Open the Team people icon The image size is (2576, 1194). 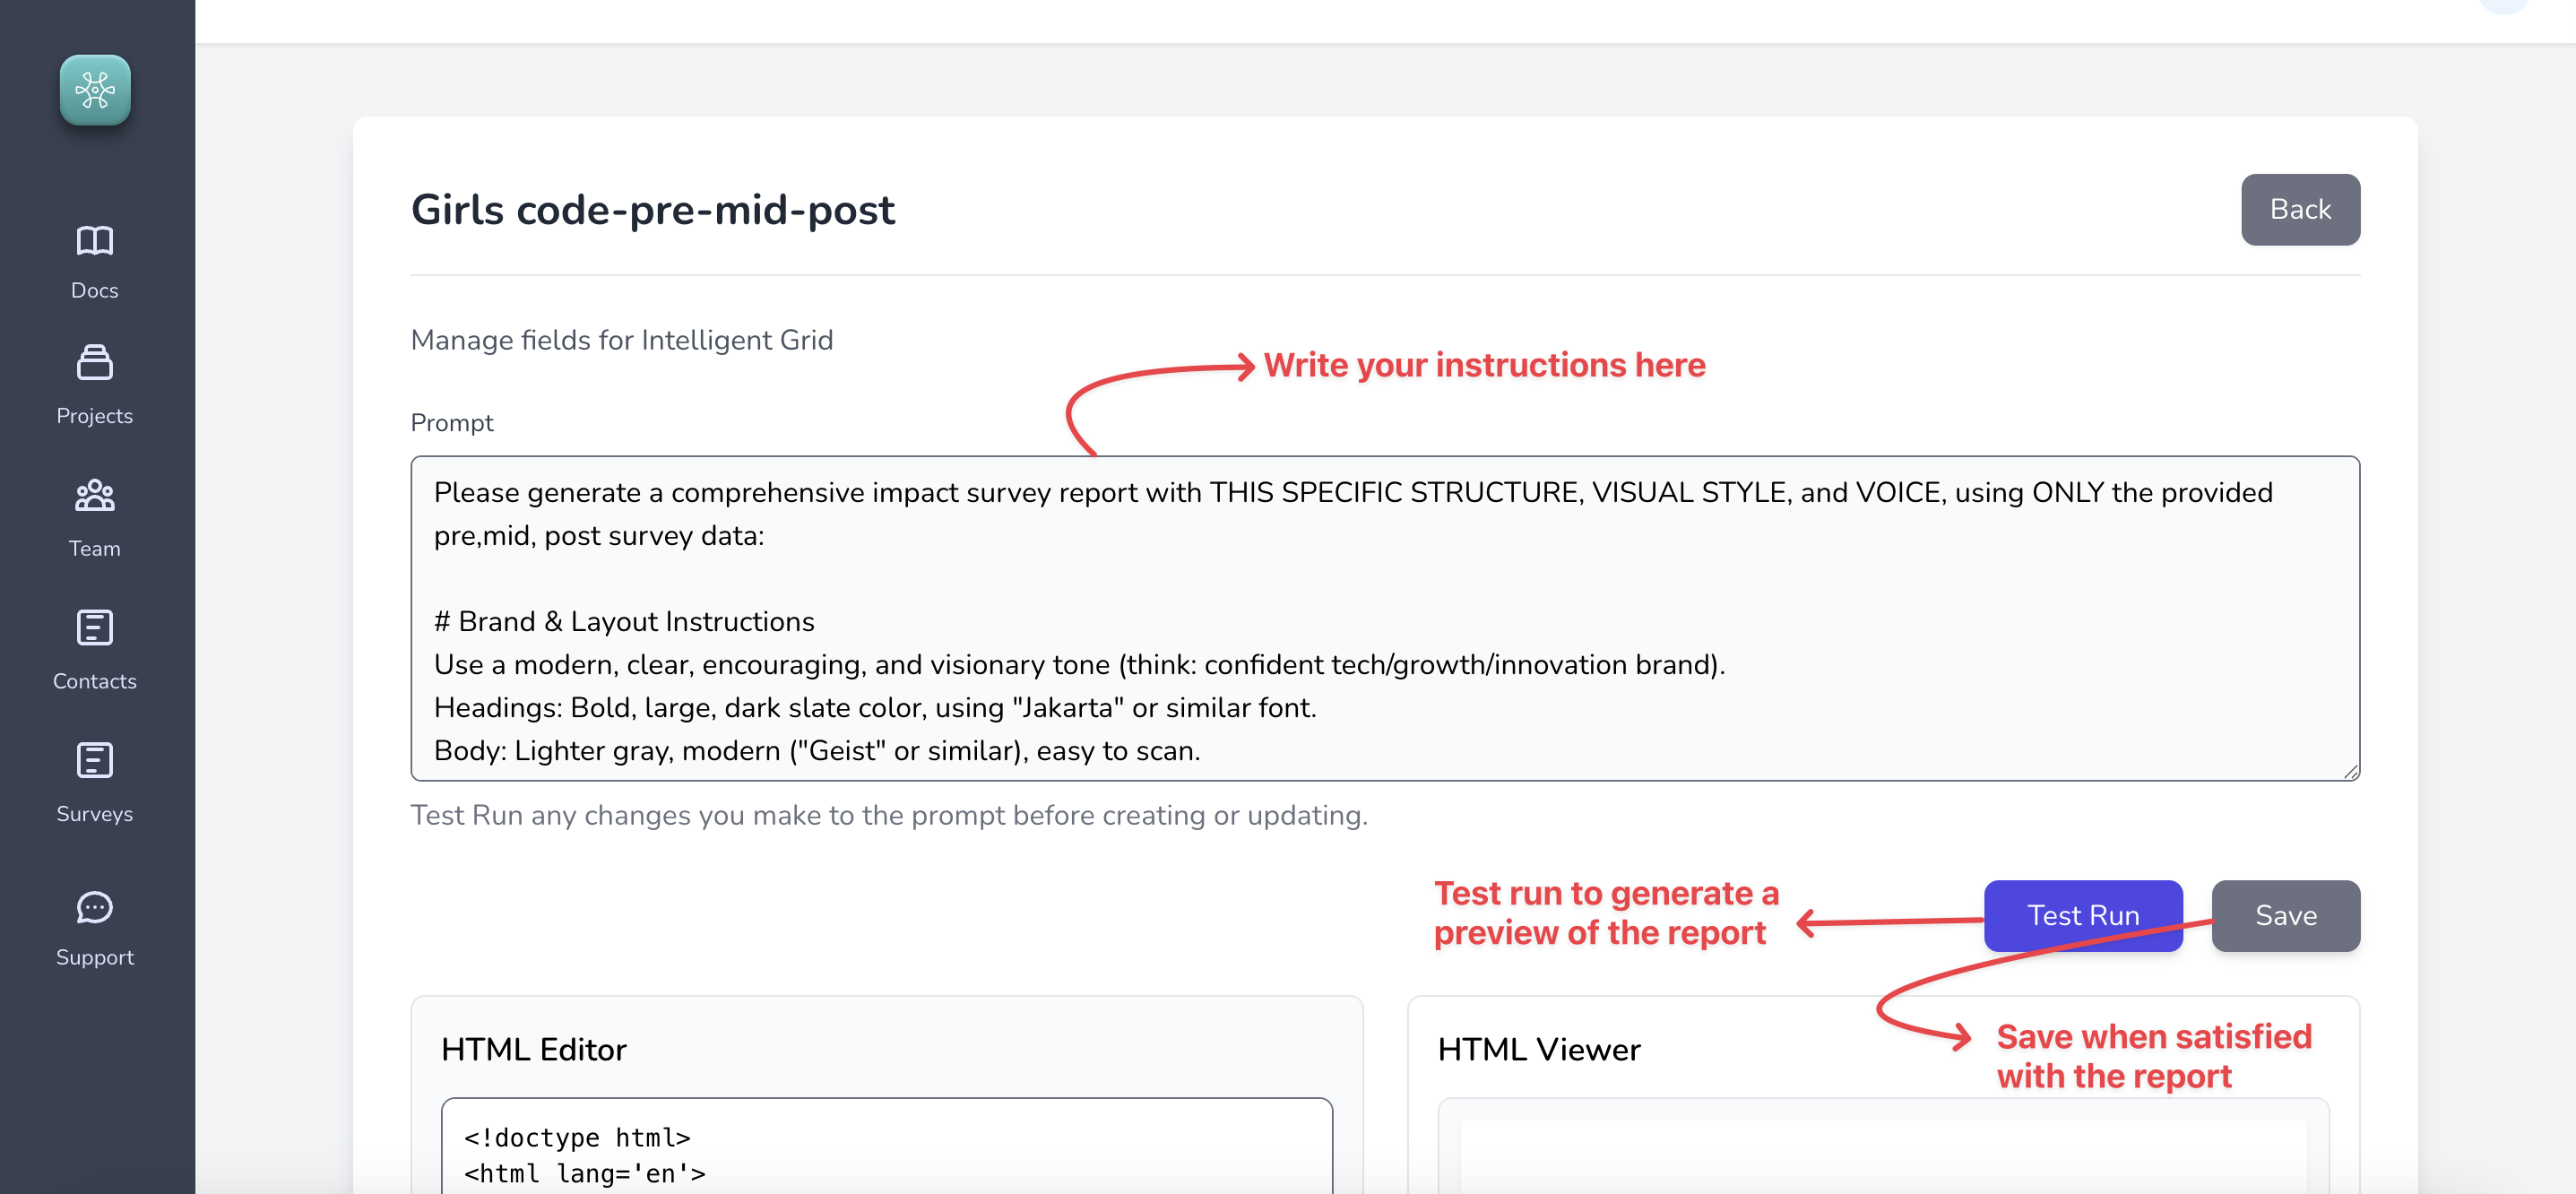click(95, 495)
